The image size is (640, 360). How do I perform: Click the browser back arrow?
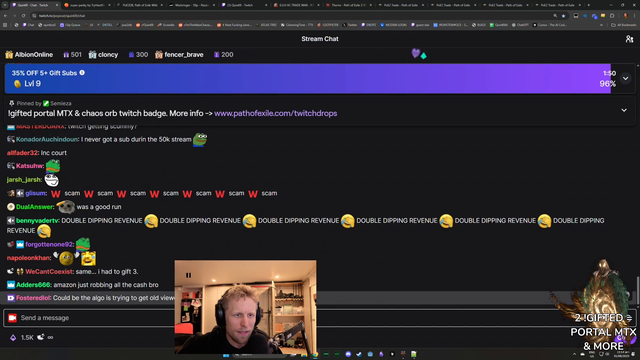(x=5, y=16)
